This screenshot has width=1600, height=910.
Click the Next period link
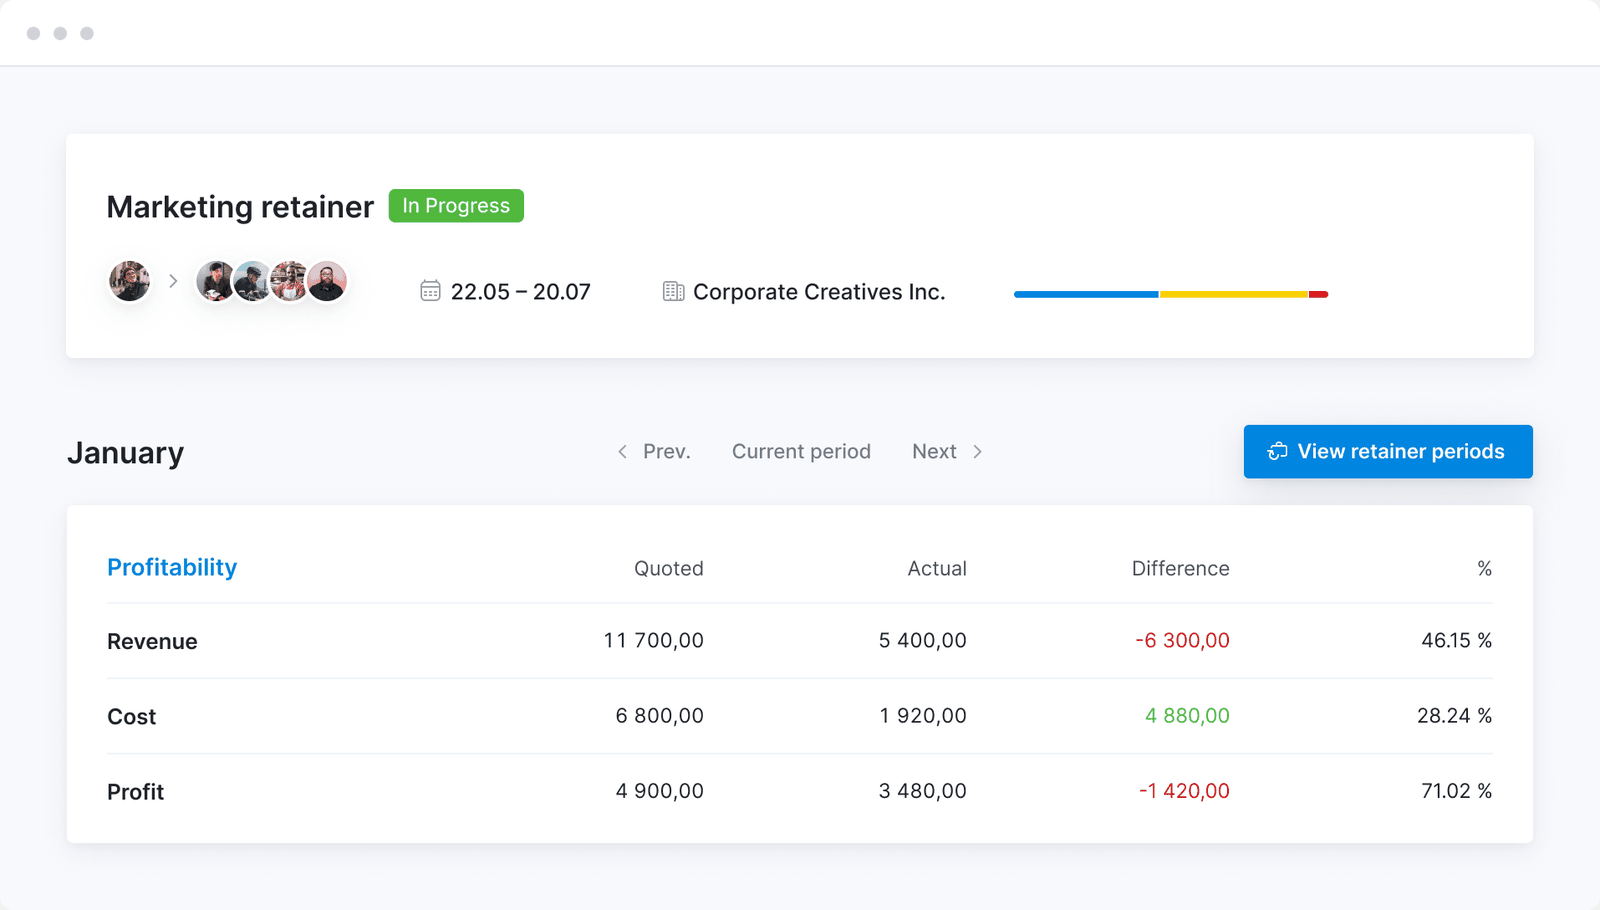tap(934, 452)
